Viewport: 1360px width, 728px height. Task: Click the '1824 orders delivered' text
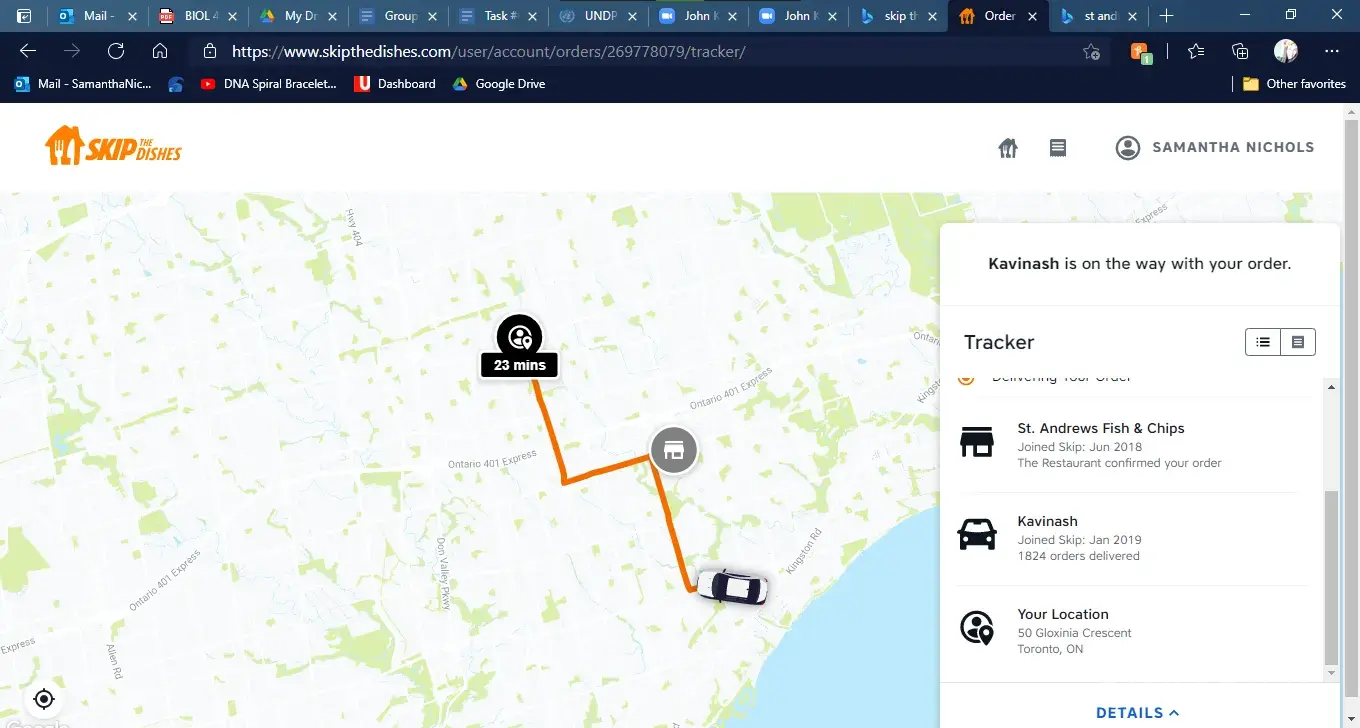click(x=1079, y=556)
